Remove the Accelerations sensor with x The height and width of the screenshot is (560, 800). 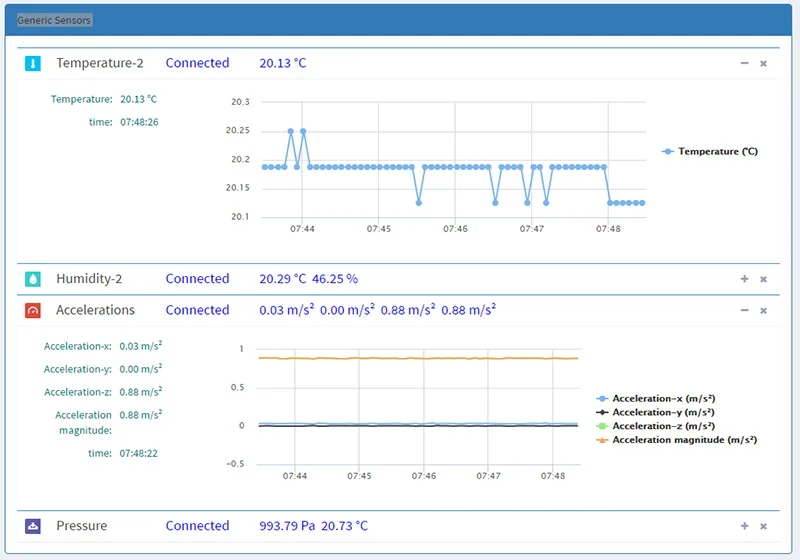point(763,311)
